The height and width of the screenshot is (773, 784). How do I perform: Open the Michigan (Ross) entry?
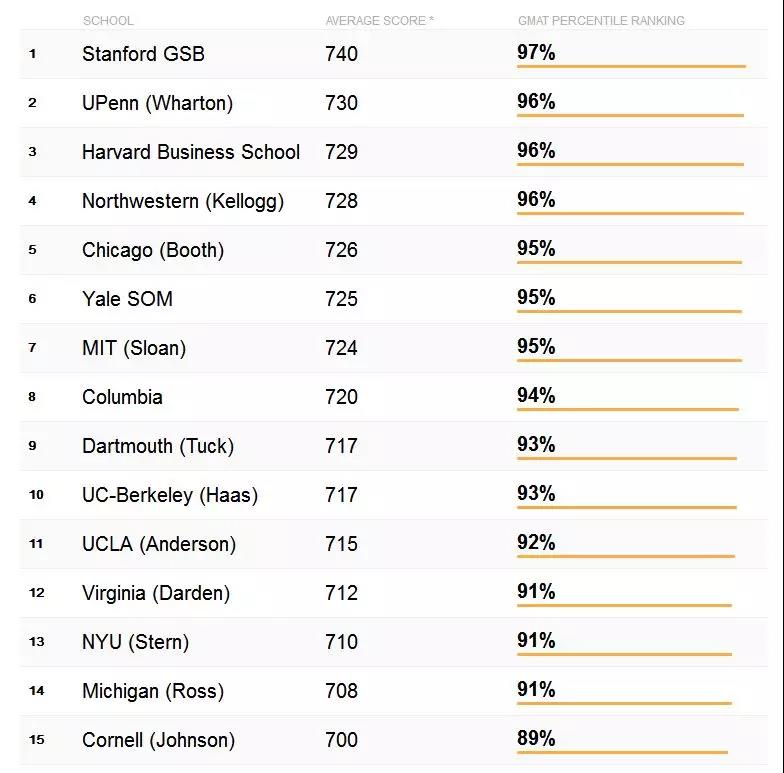tap(153, 691)
